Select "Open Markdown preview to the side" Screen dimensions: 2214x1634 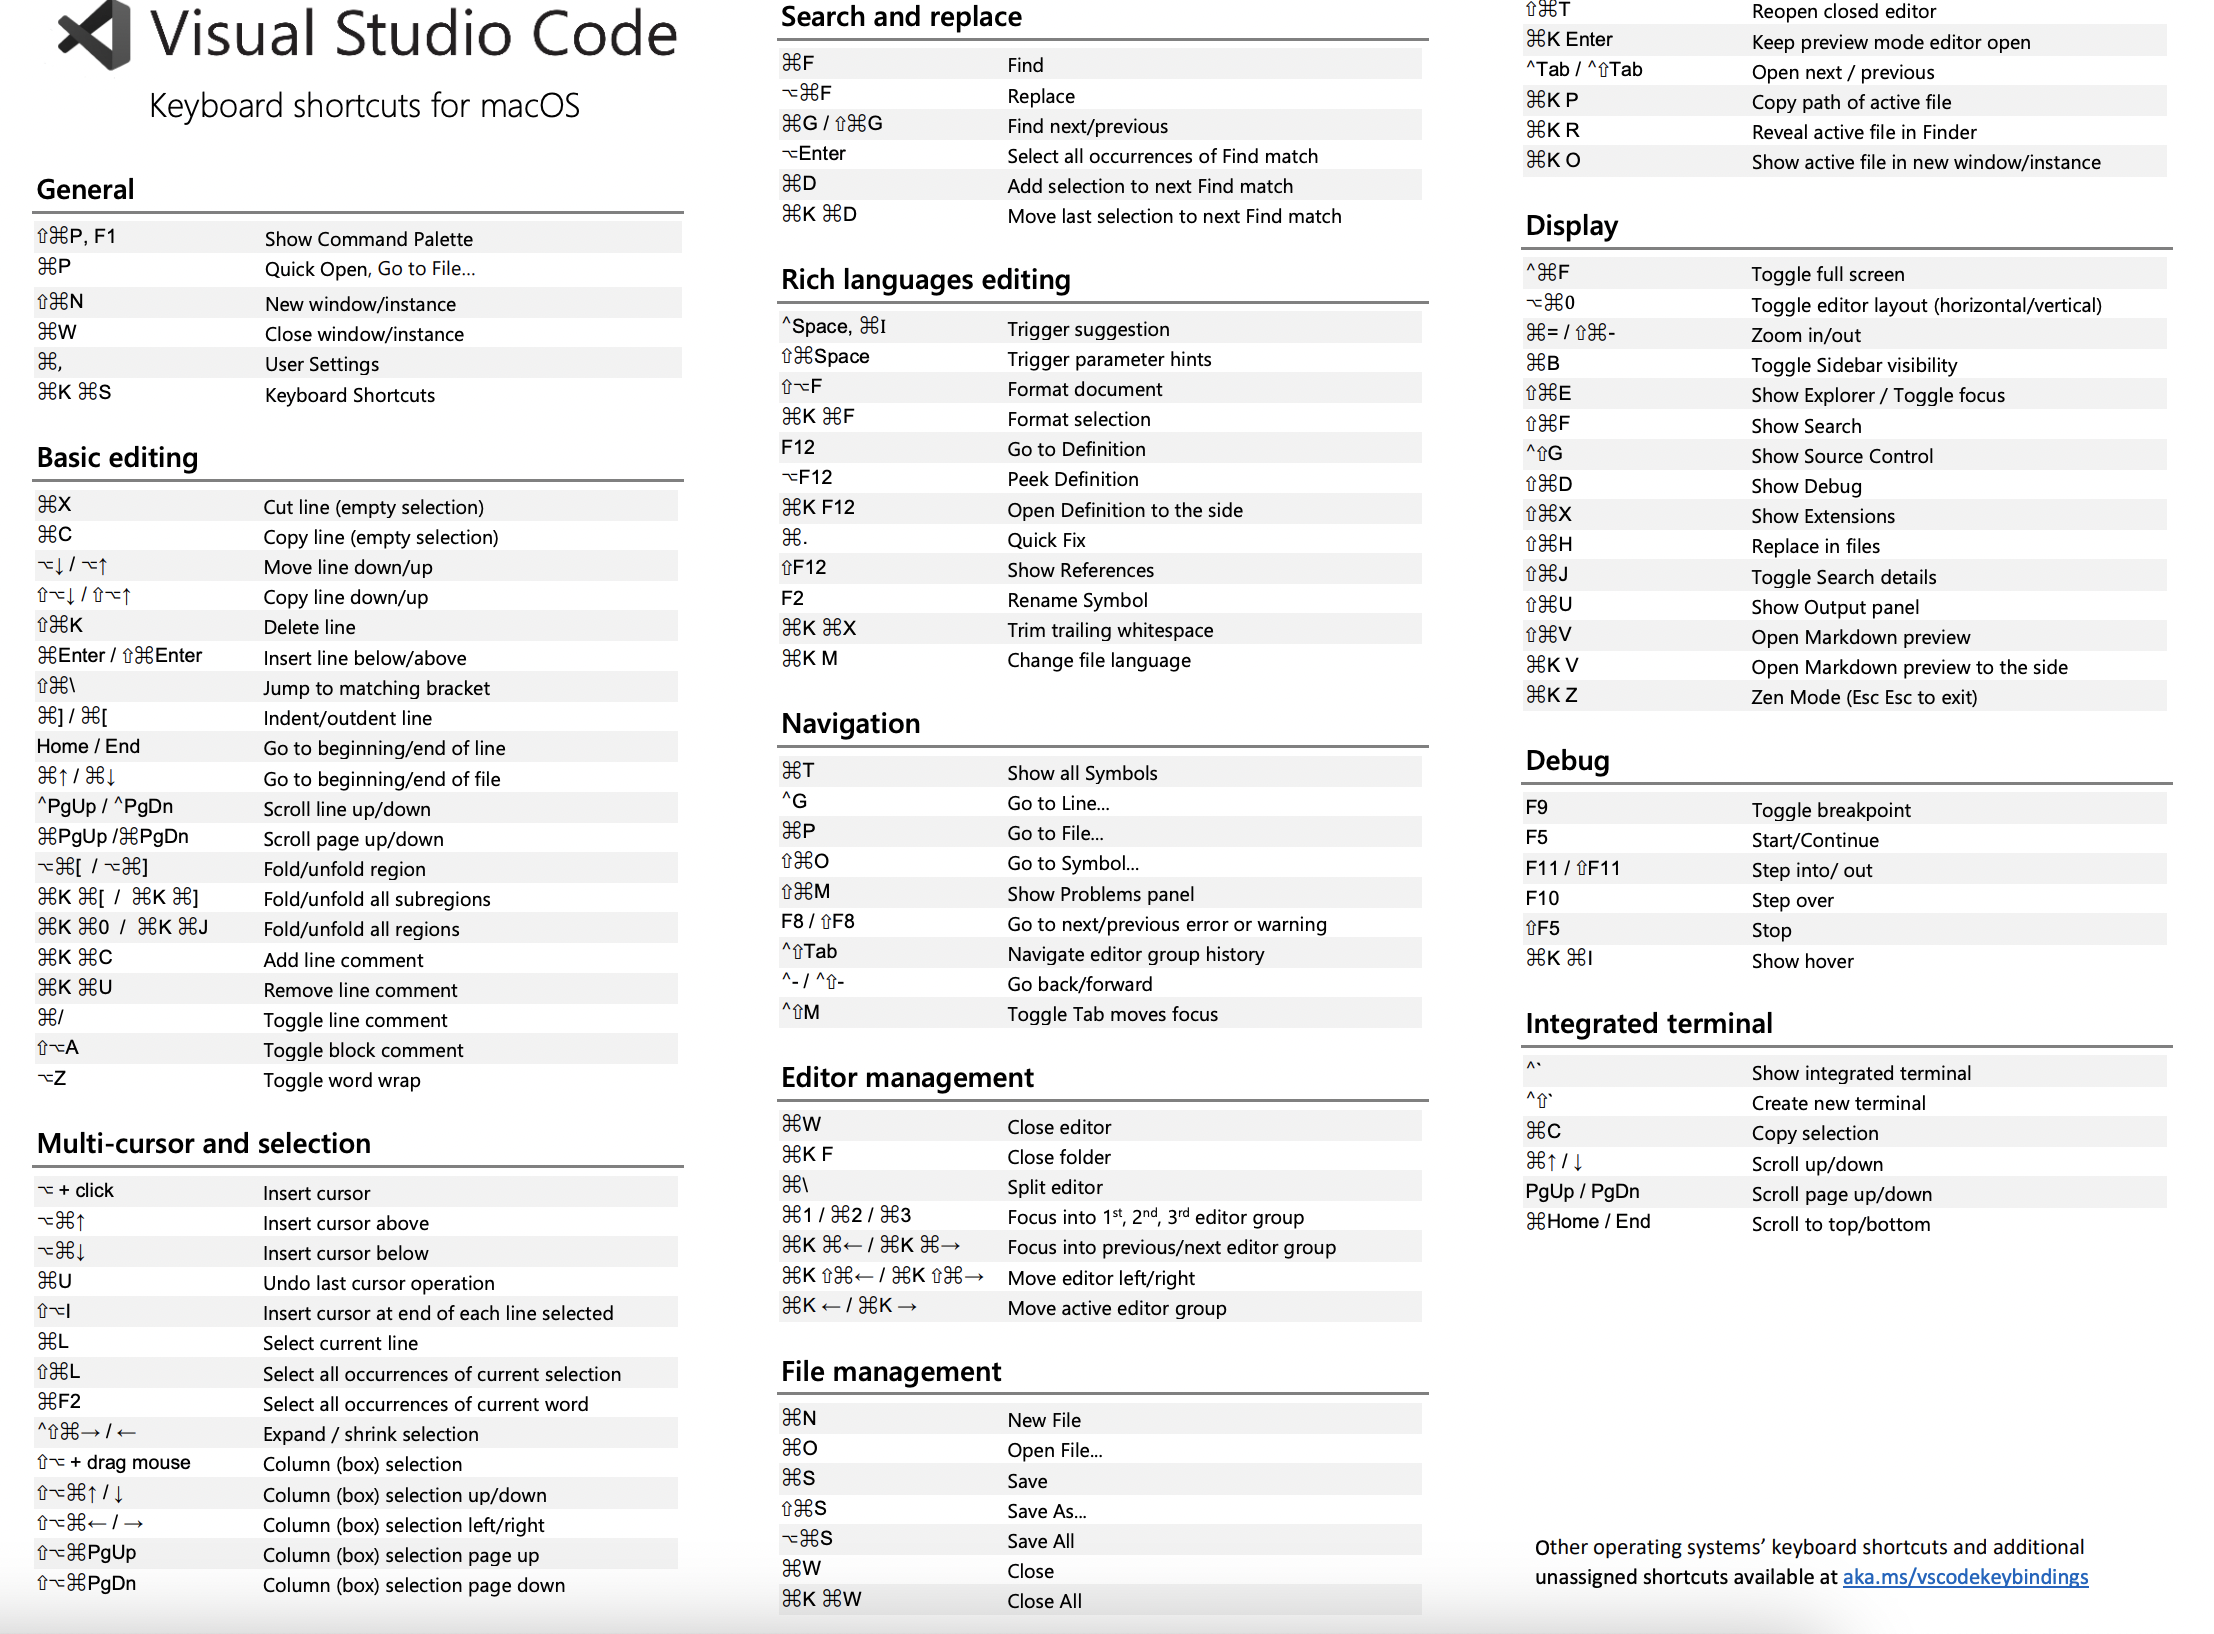pos(1909,667)
